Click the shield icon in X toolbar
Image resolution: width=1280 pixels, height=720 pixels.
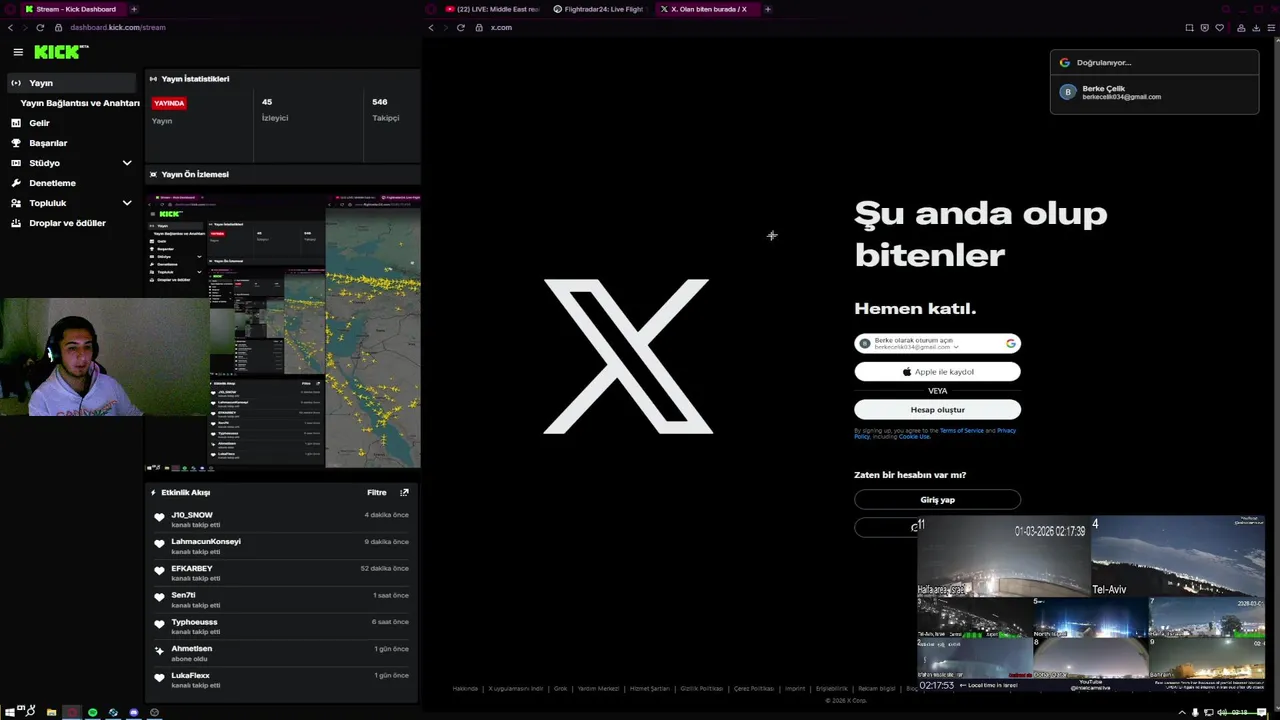pos(1204,27)
